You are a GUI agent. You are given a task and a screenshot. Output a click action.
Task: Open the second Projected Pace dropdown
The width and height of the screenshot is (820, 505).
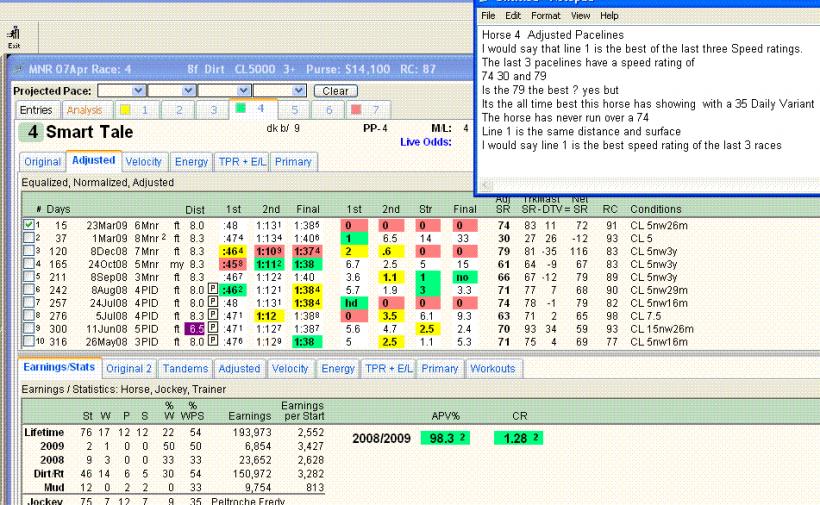click(189, 90)
